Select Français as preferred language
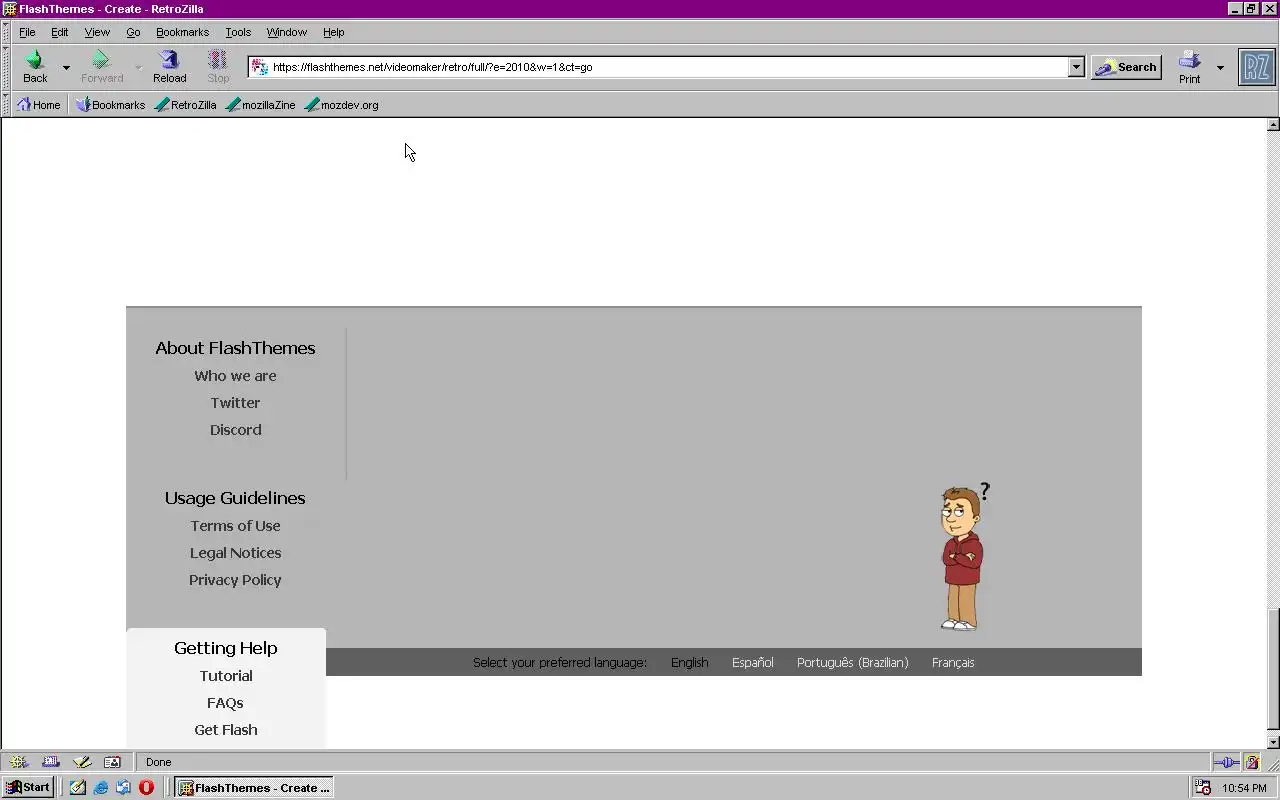The width and height of the screenshot is (1280, 800). (953, 663)
